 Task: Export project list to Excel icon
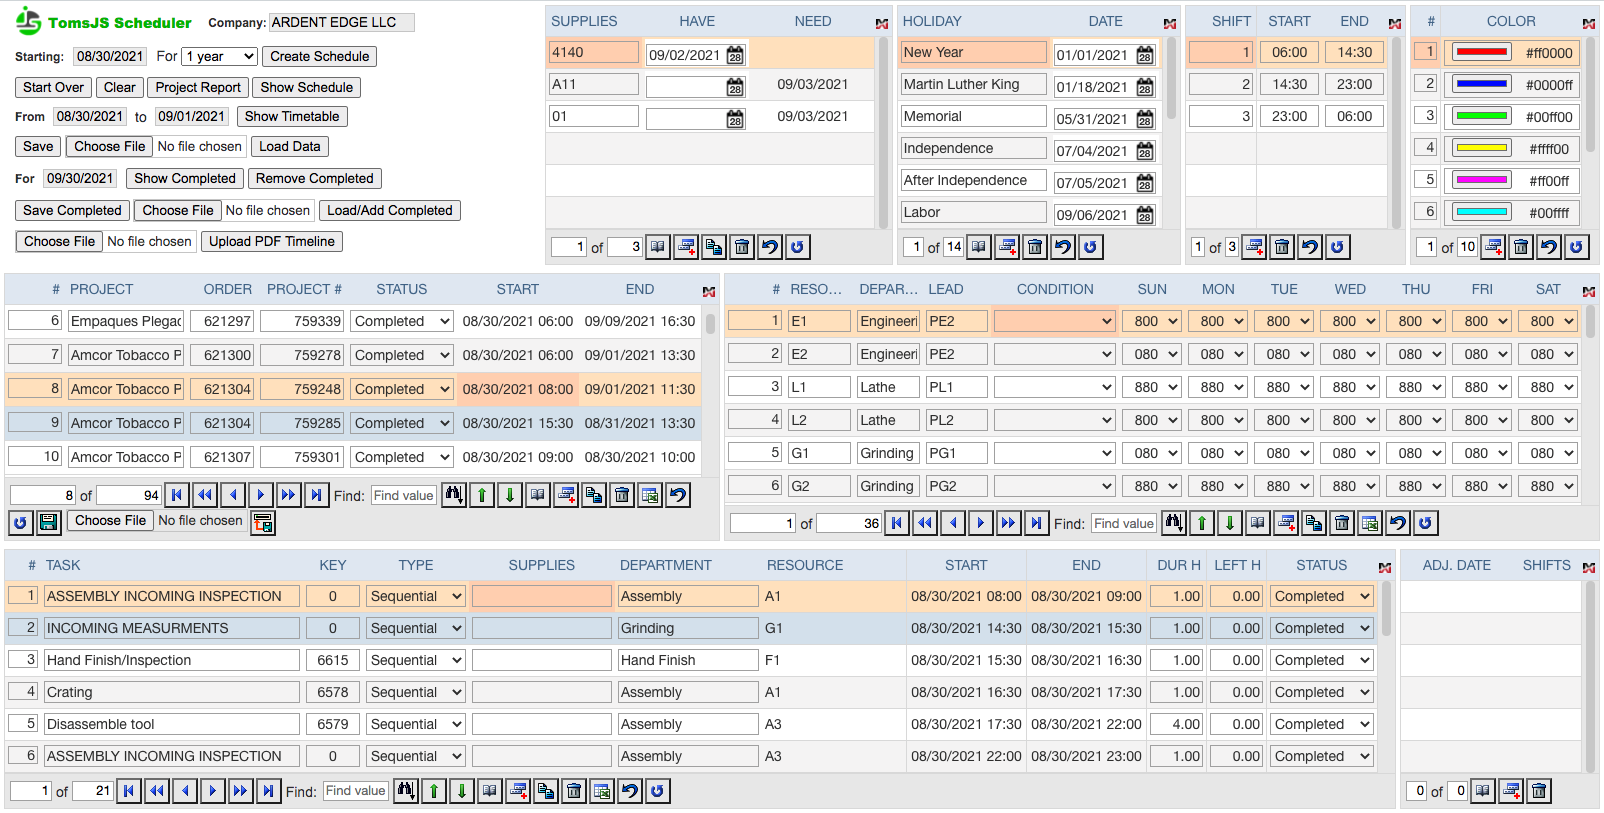point(650,495)
